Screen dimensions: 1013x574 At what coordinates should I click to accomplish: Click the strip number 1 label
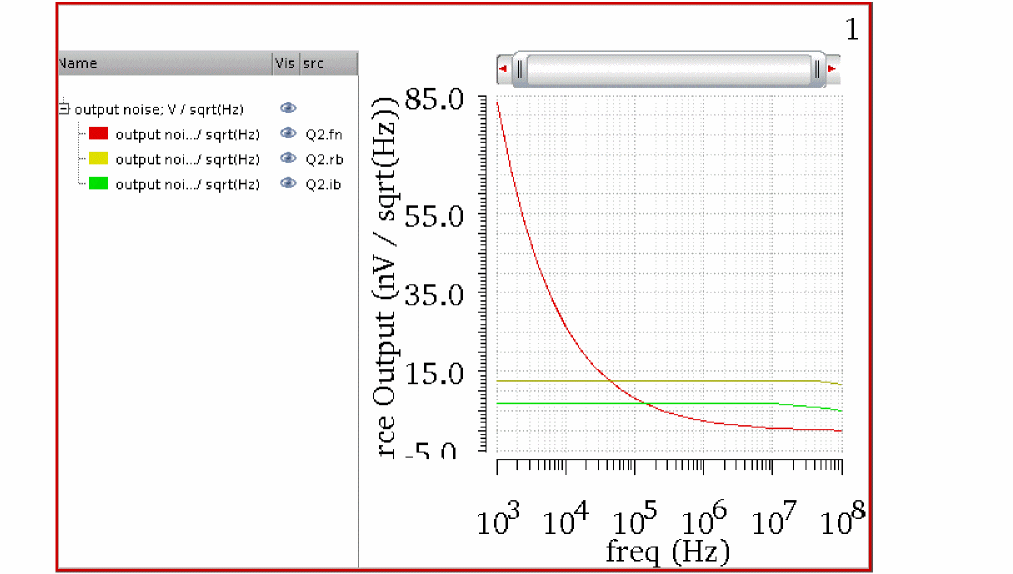[852, 30]
